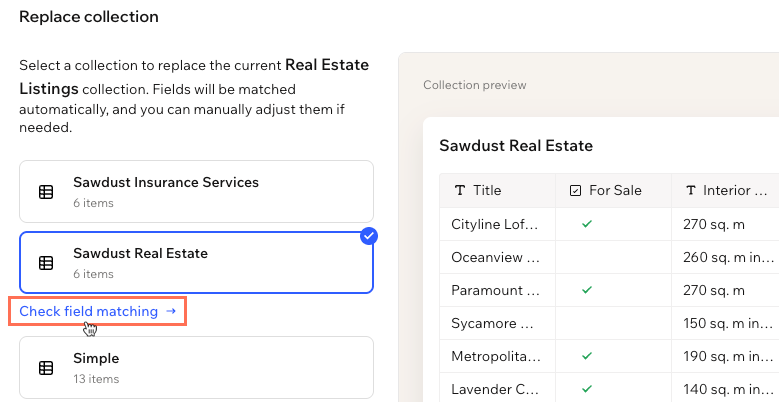Click the 150 sq. m in… cell
The image size is (779, 402).
pos(725,323)
